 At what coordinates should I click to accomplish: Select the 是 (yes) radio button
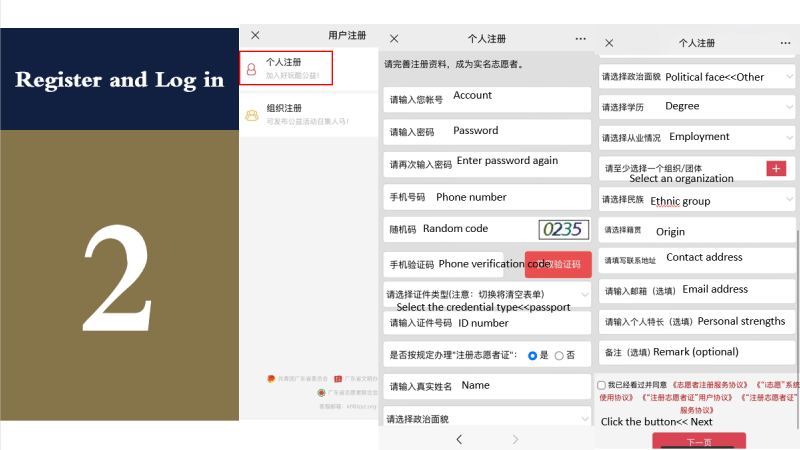click(x=533, y=355)
